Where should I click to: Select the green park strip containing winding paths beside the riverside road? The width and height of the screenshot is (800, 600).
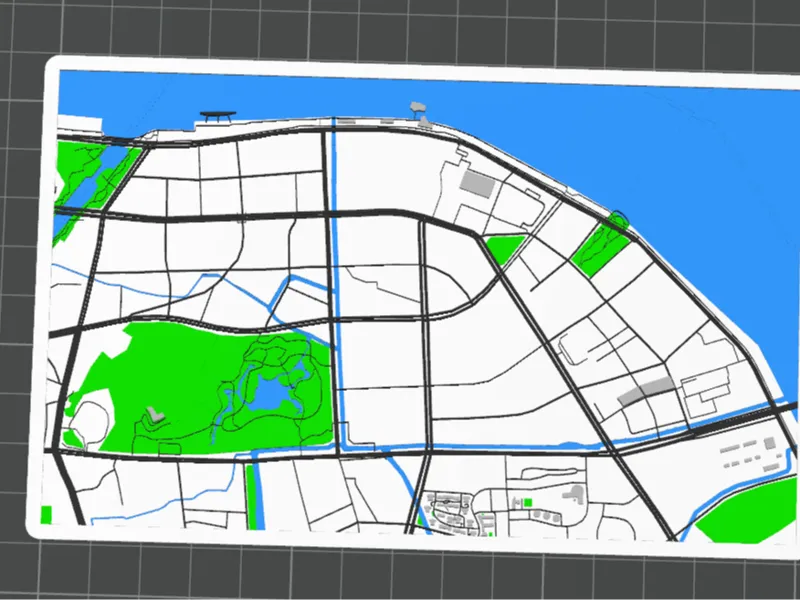click(601, 246)
